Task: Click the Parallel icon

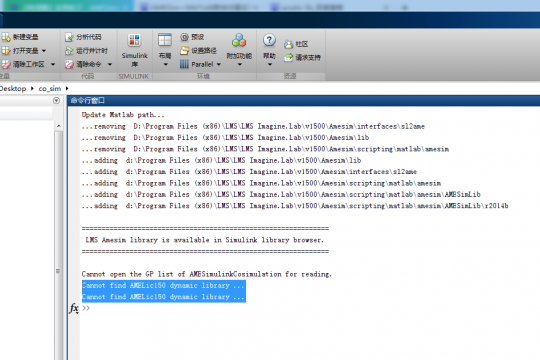Action: [185, 64]
